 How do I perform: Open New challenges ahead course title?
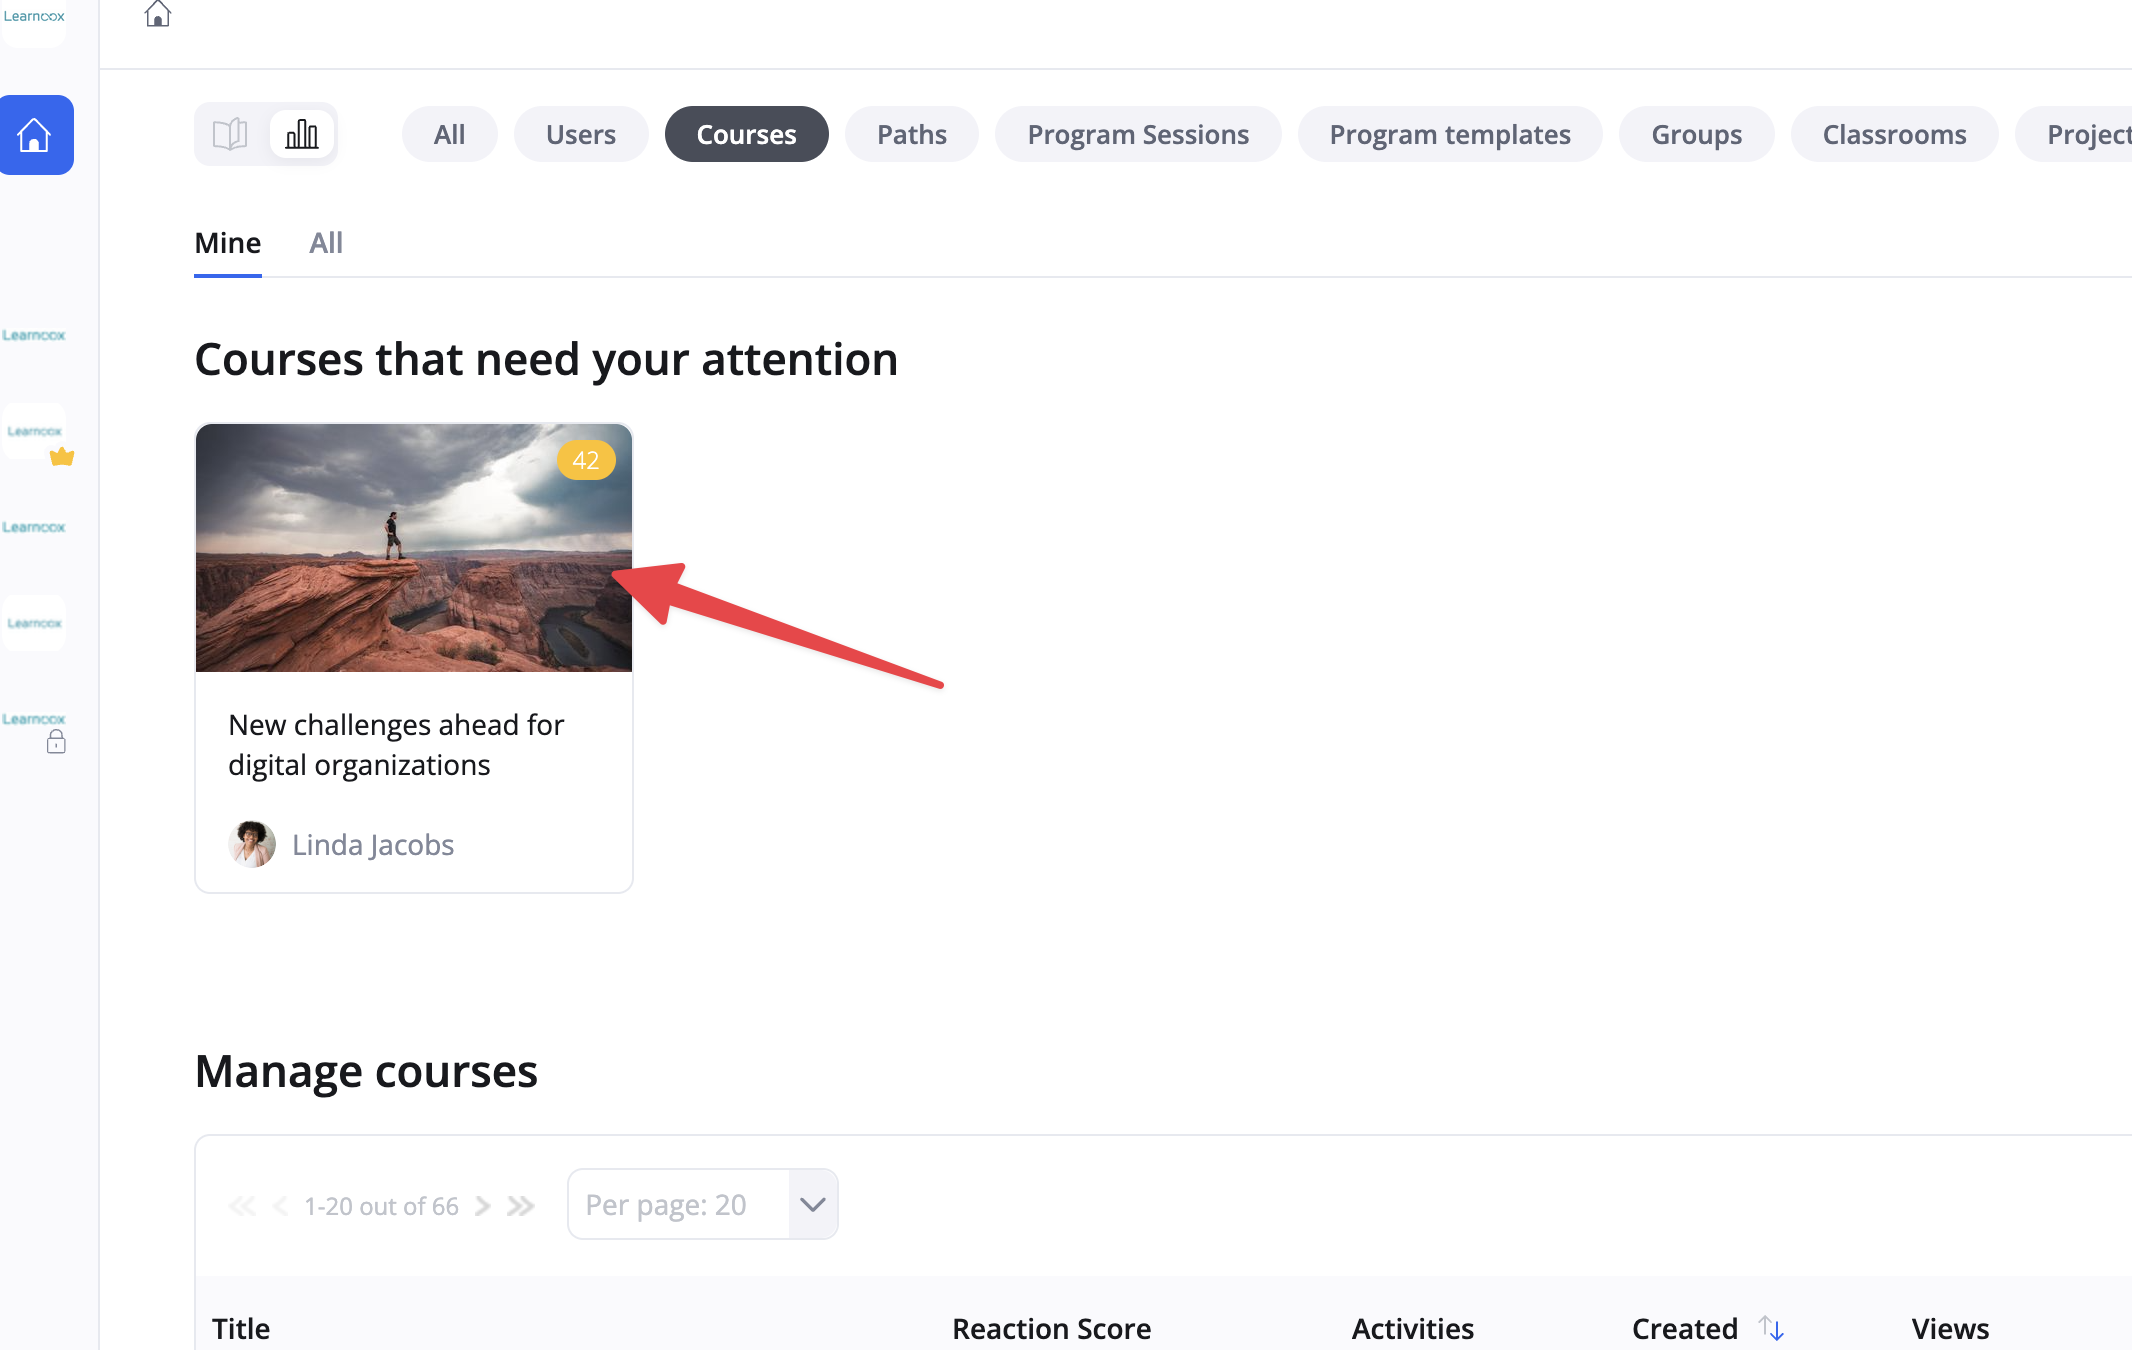[x=396, y=744]
